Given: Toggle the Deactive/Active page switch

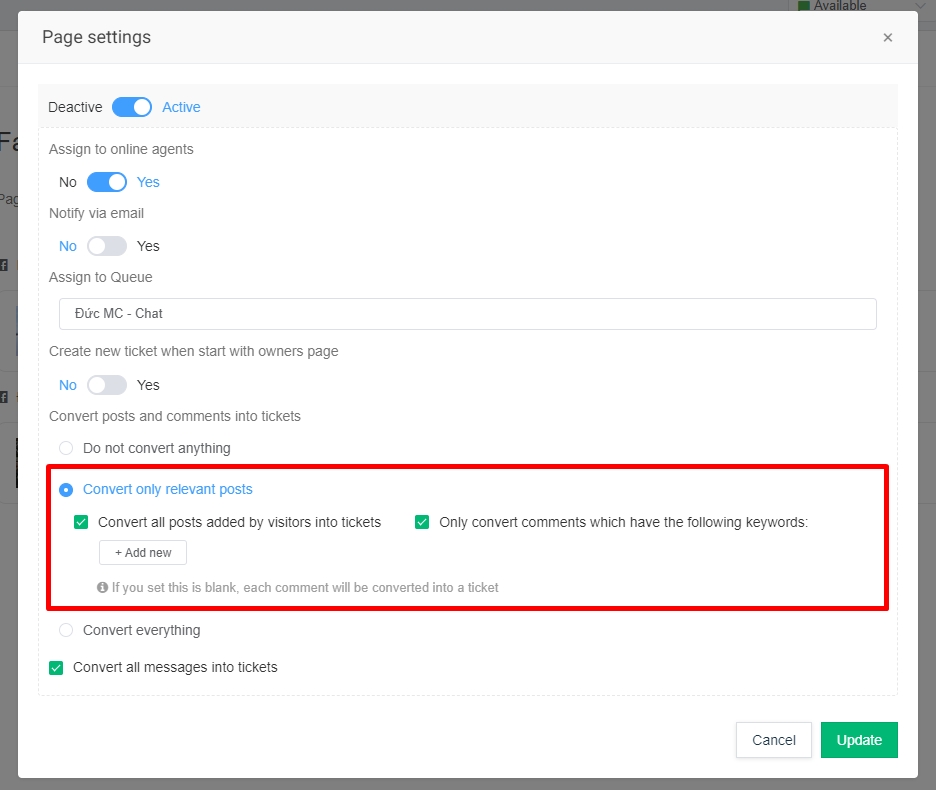Looking at the screenshot, I should 132,107.
